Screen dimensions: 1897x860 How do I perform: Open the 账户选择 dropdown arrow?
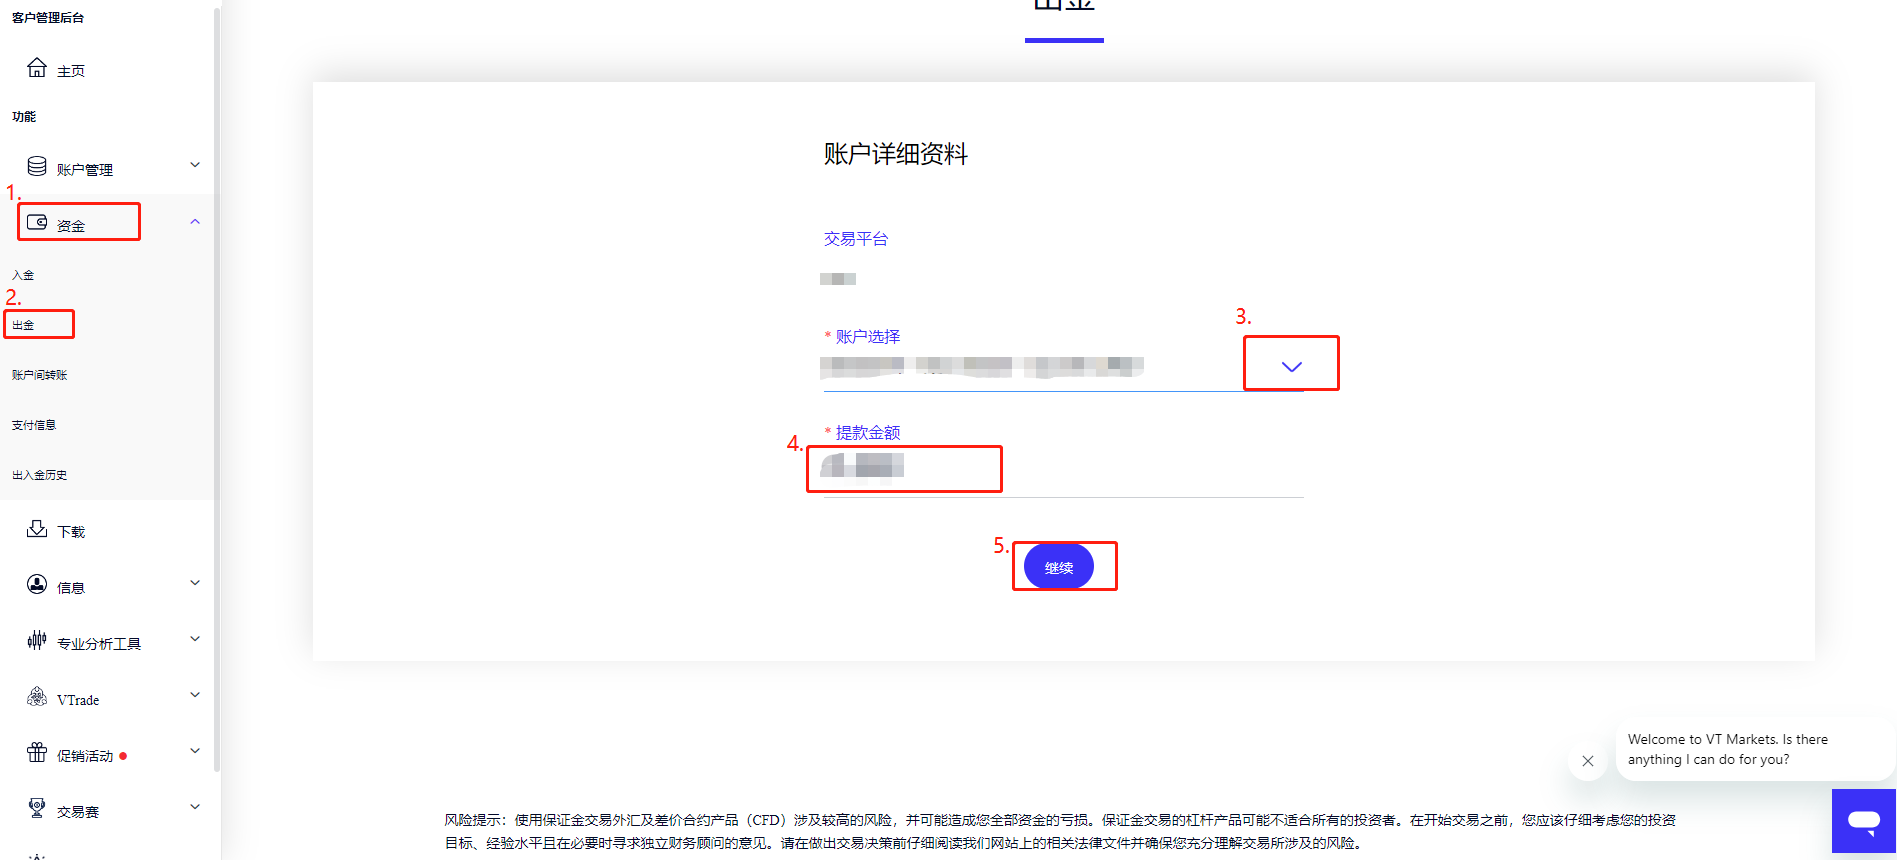1291,366
